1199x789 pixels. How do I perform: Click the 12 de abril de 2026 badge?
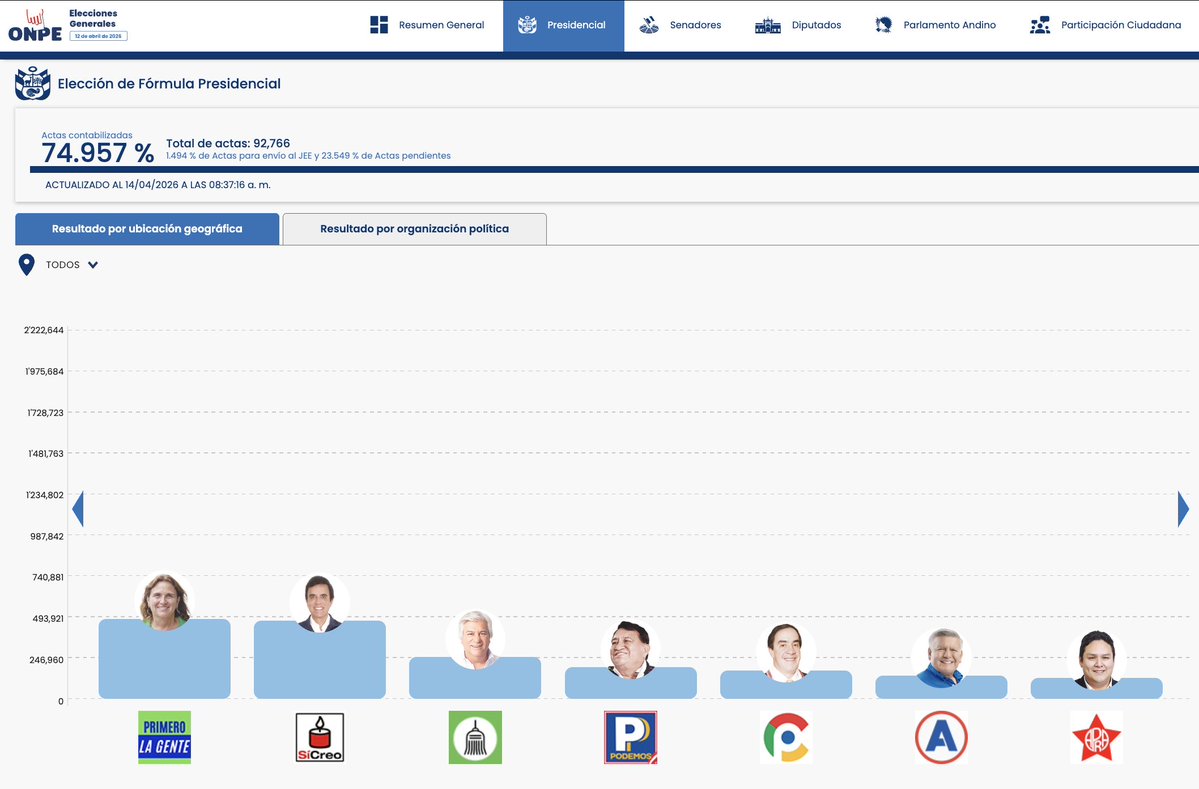pos(99,36)
